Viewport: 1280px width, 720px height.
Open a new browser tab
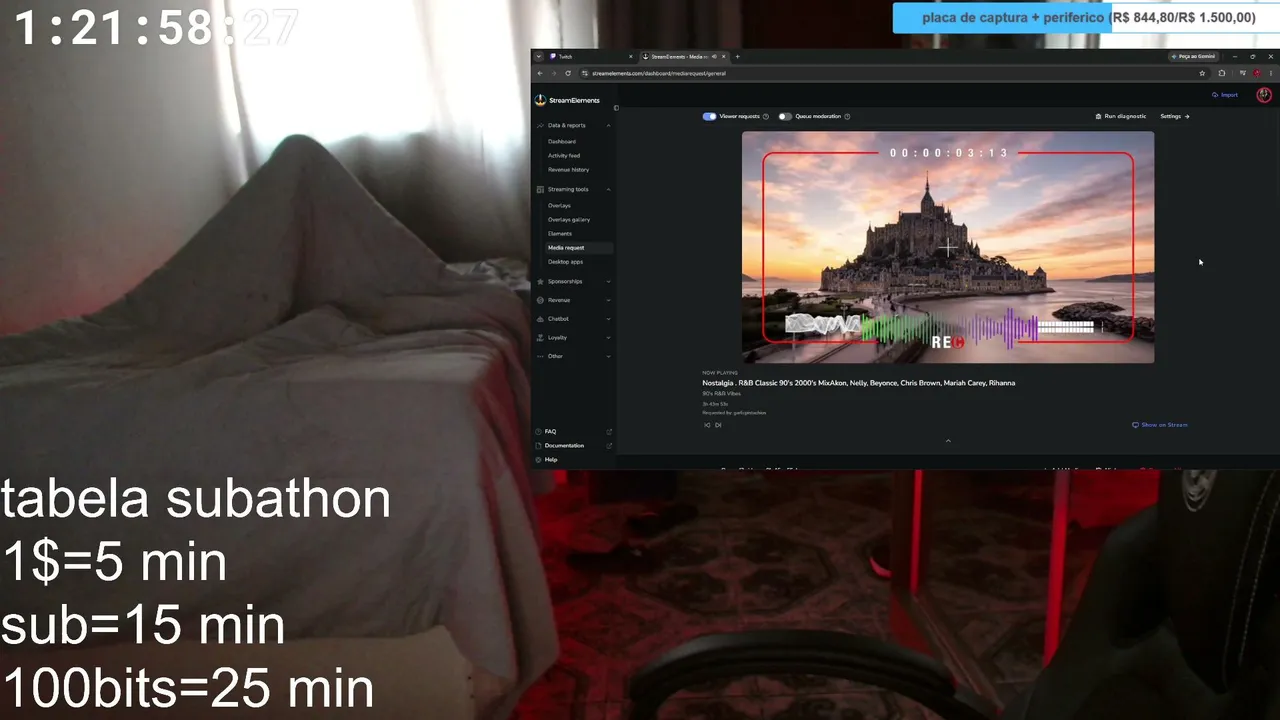point(740,56)
